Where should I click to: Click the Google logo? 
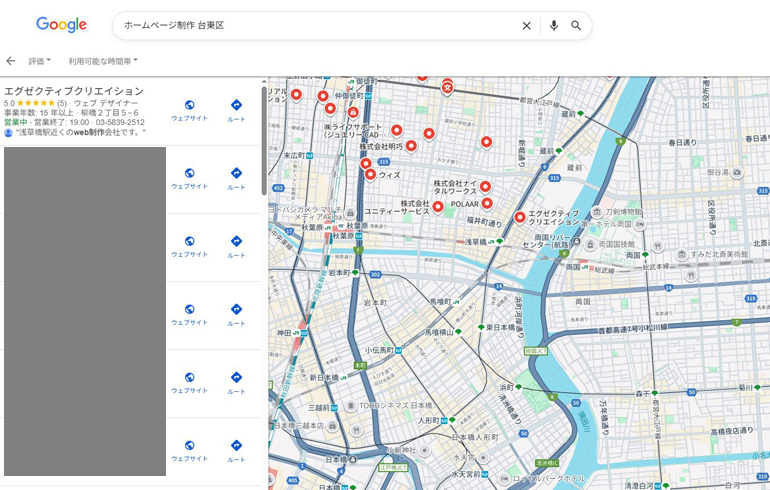tap(61, 25)
